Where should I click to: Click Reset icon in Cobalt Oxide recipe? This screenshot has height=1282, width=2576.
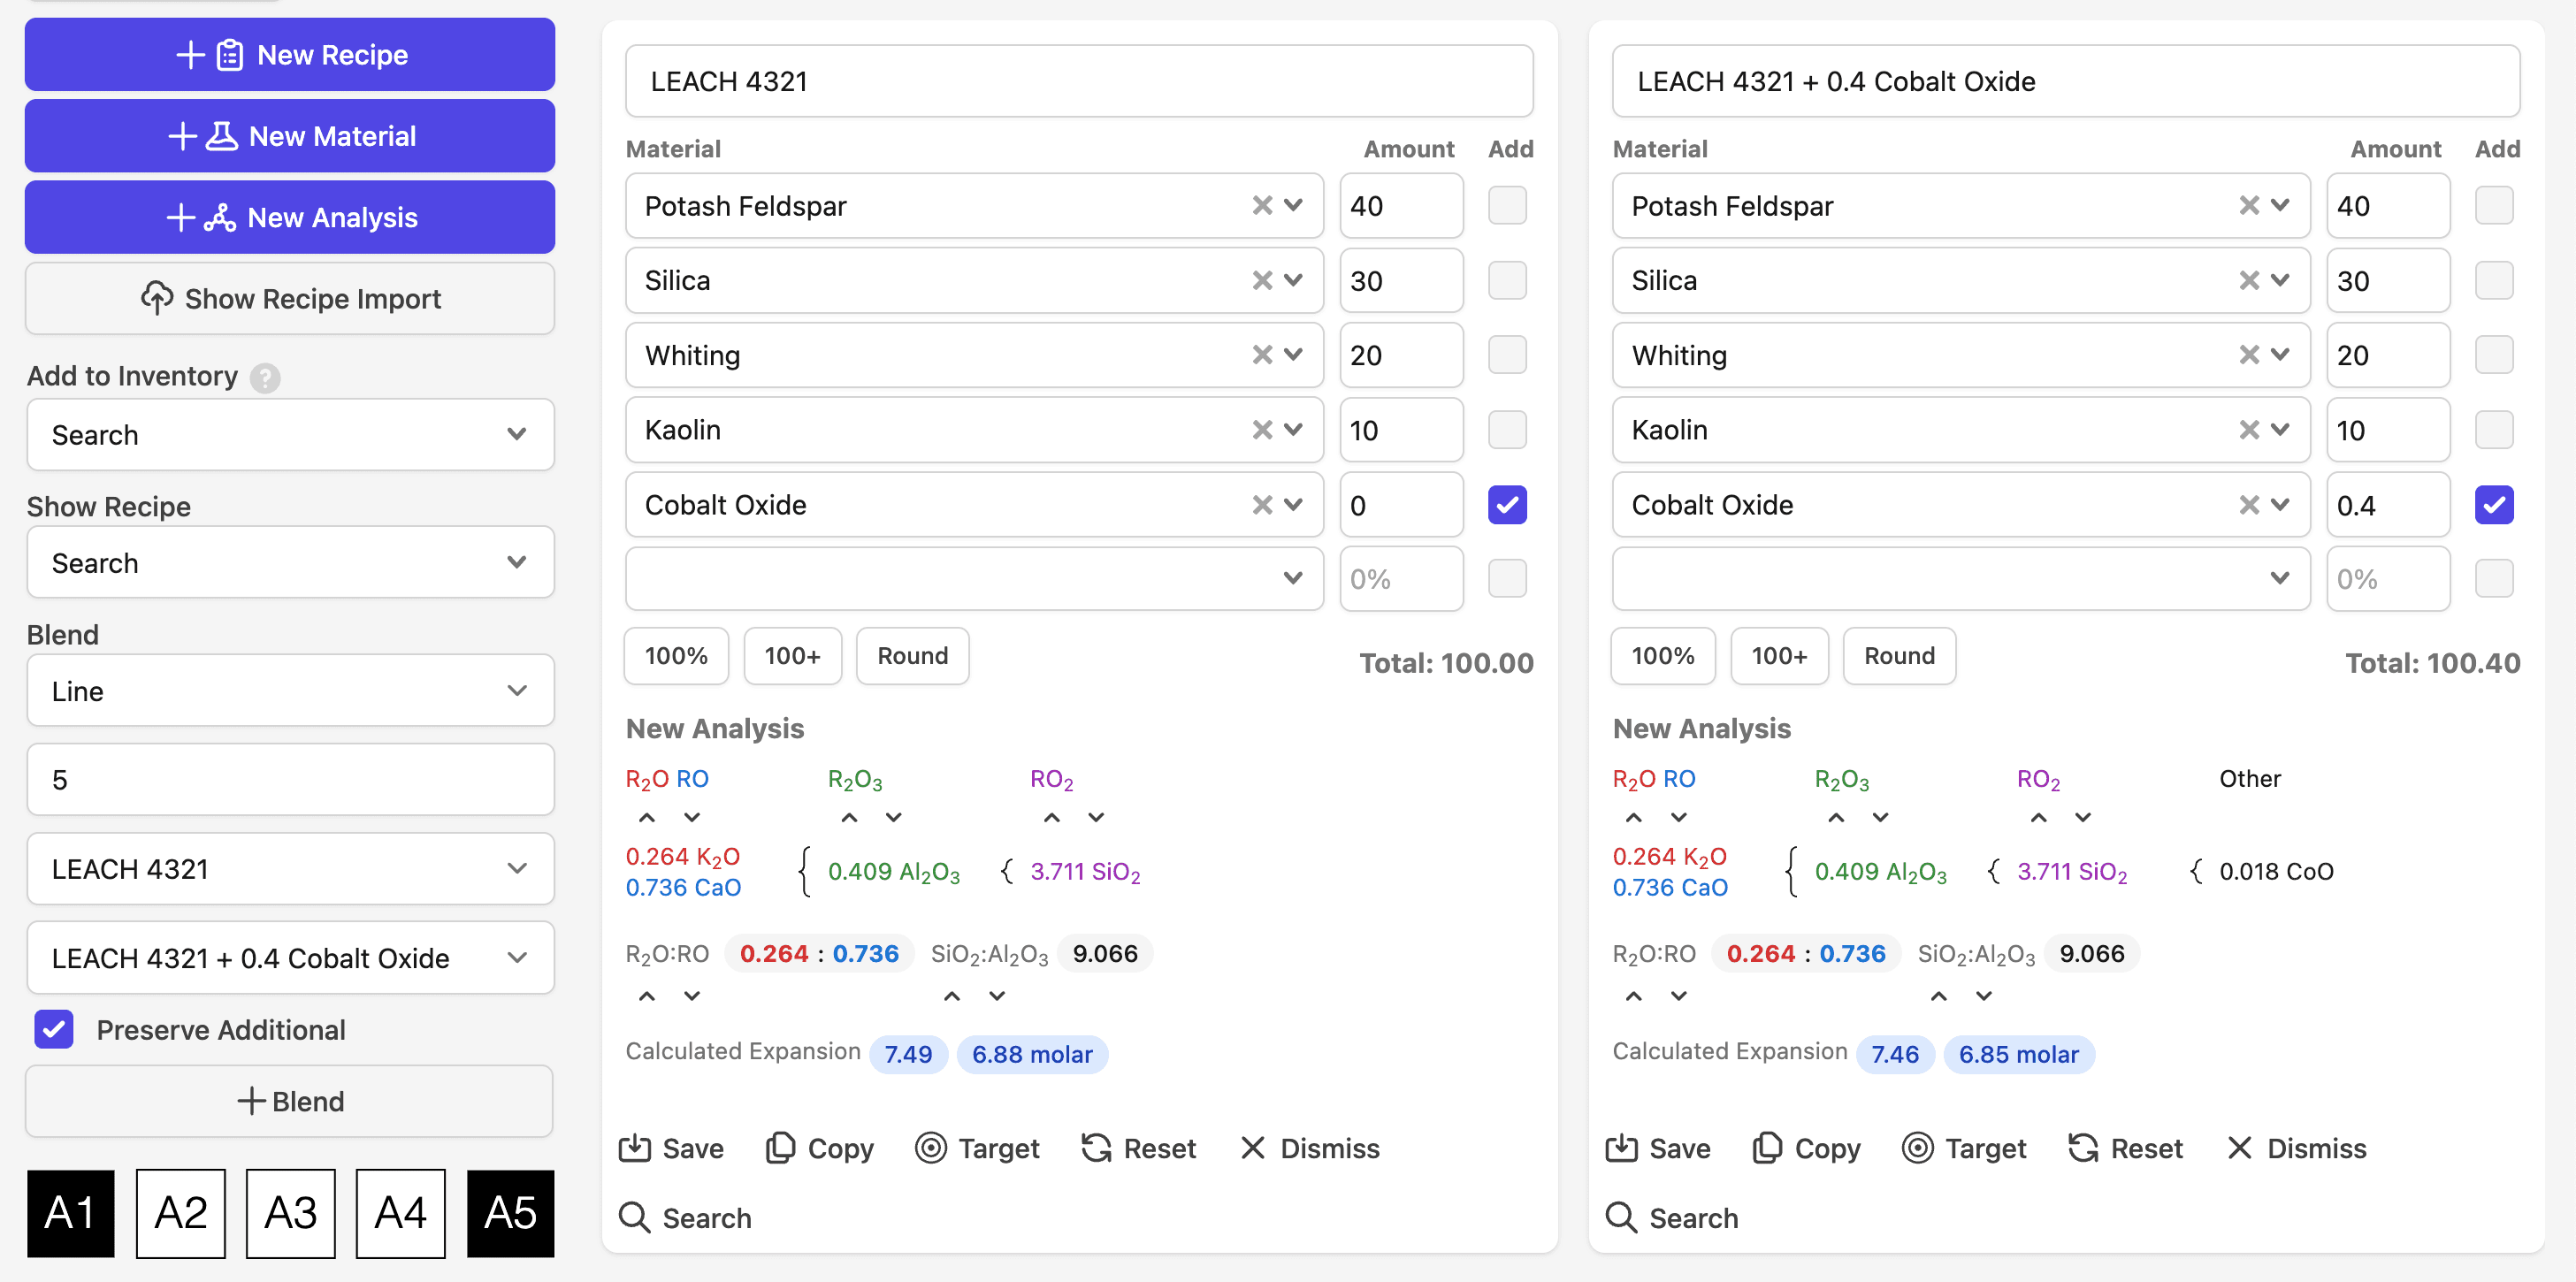pos(2083,1148)
